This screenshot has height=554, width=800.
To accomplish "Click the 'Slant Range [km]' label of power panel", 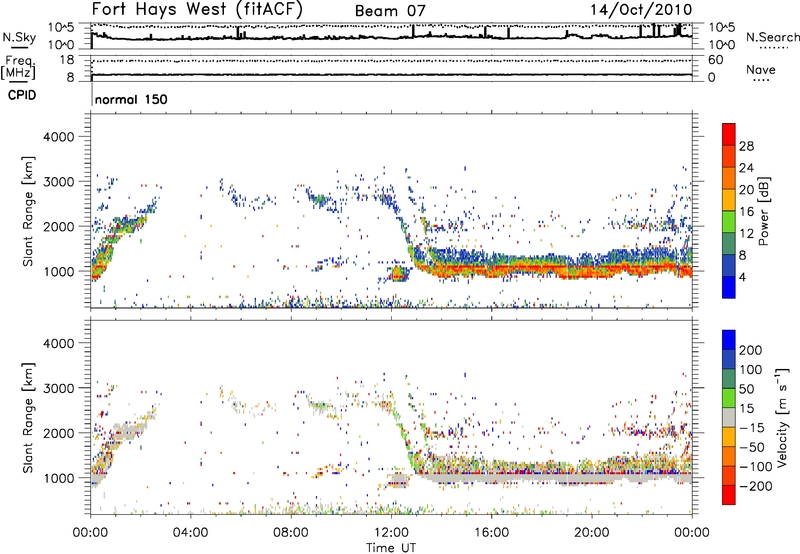I will coord(28,211).
